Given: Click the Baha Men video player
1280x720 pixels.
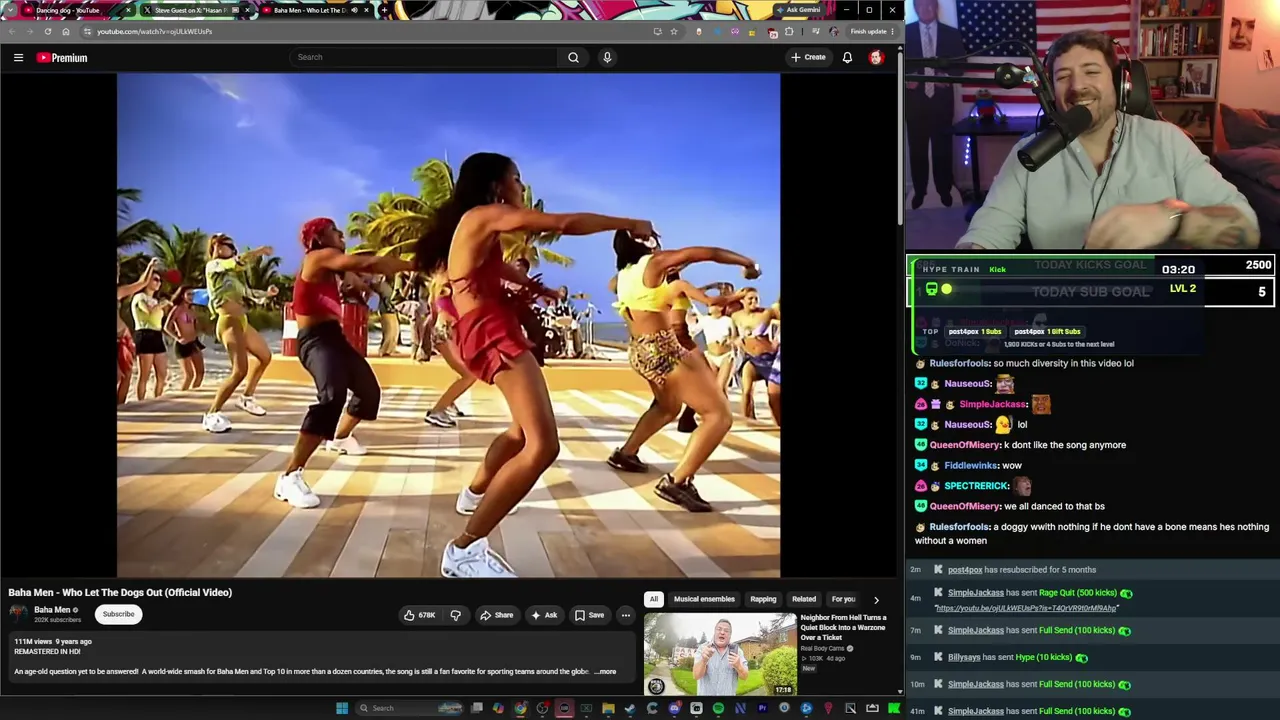Looking at the screenshot, I should (448, 325).
